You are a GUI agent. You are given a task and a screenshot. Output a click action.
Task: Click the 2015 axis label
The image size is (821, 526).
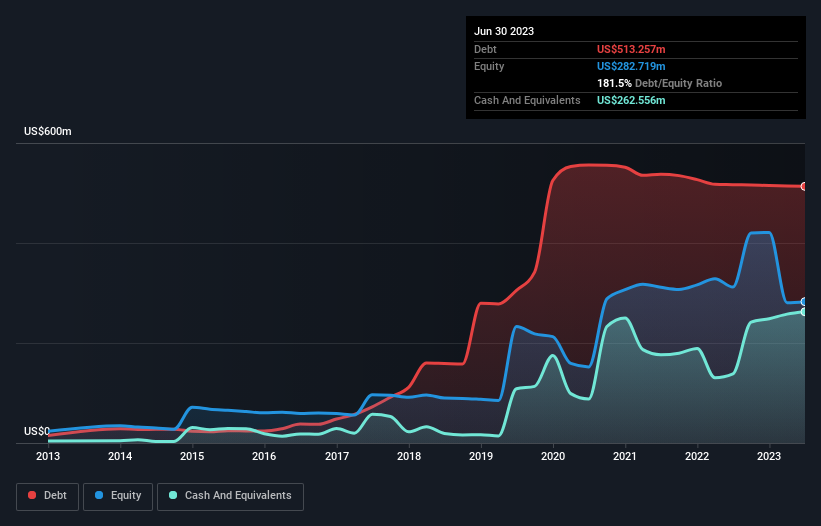click(192, 456)
